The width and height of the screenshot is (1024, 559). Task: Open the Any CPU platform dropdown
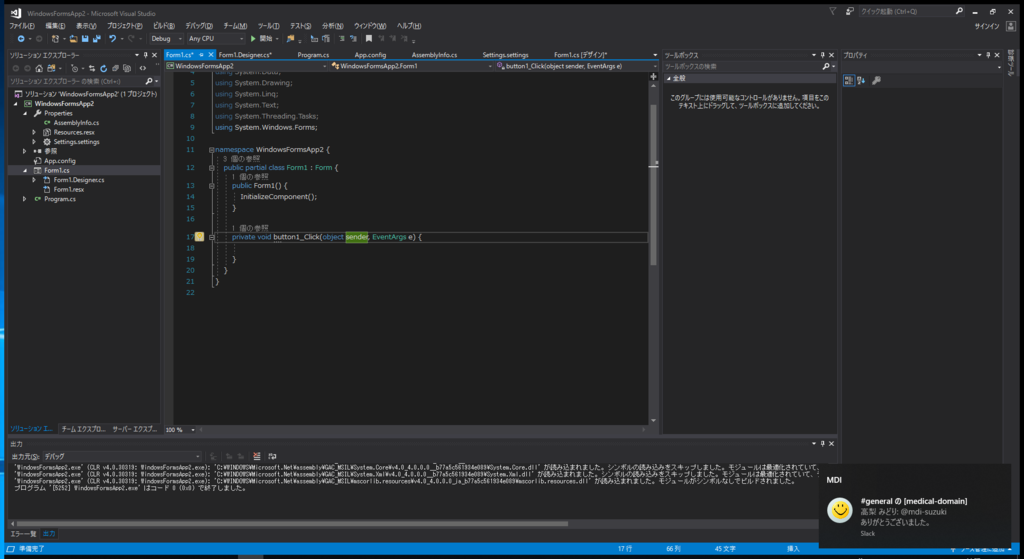[x=216, y=39]
